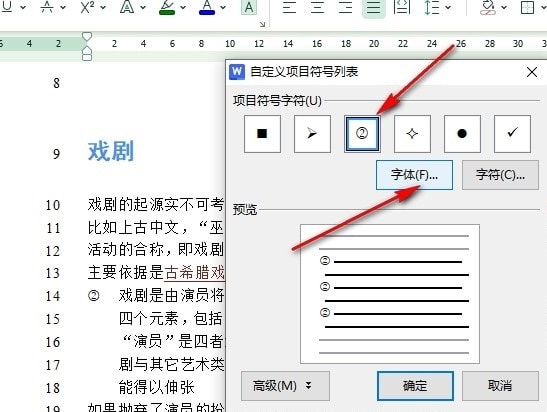Screen dimensions: 547x412
Task: Select the circled number two bullet
Action: click(362, 134)
